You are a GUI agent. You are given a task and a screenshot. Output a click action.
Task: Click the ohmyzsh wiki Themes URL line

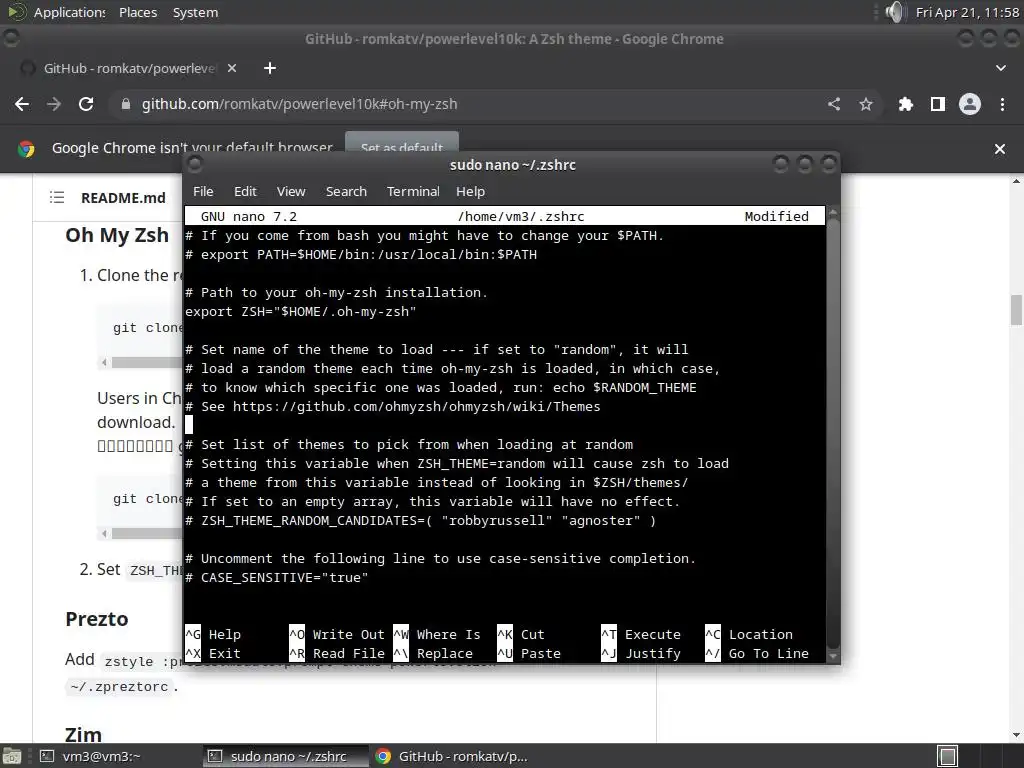tap(392, 406)
